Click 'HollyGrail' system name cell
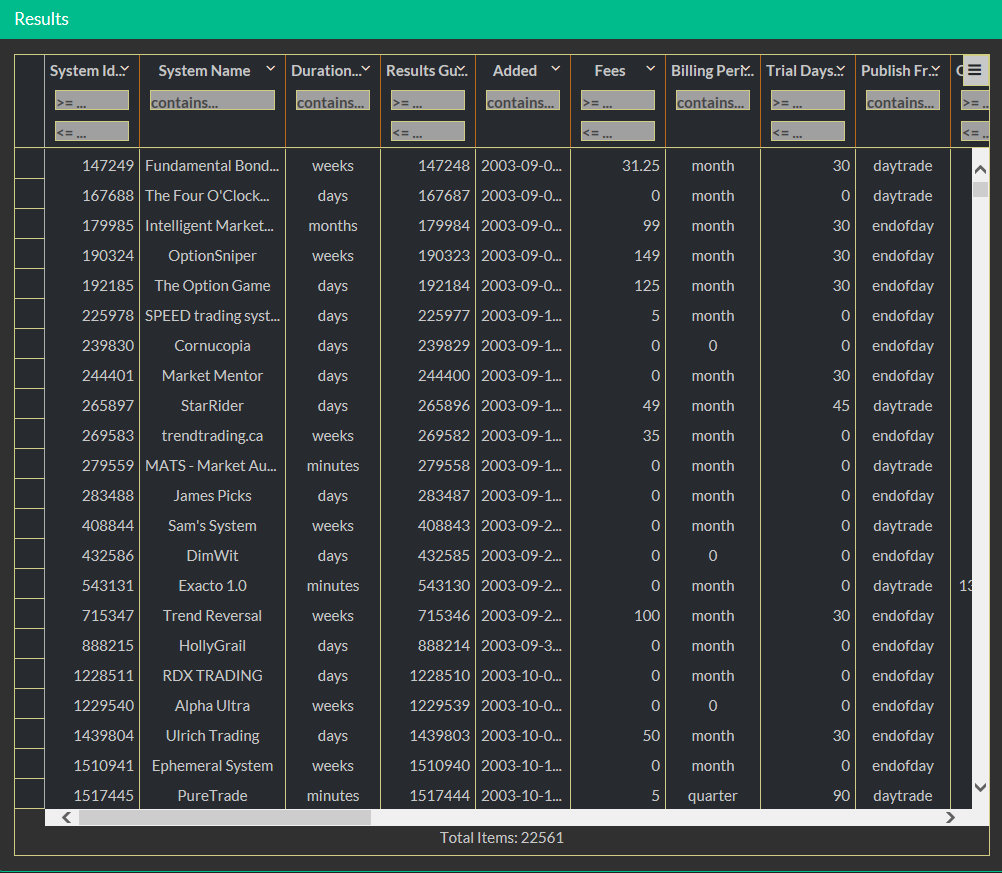This screenshot has width=1002, height=873. (212, 646)
